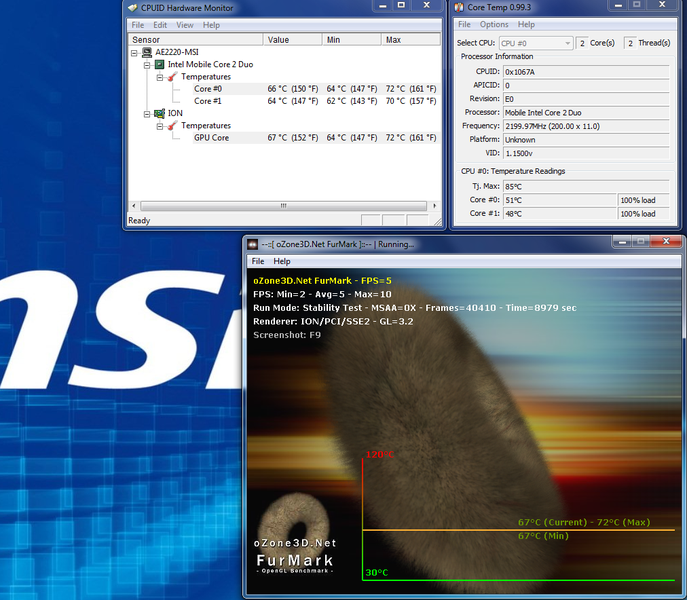Click thermometer icon under ION
The image size is (687, 600).
click(x=172, y=126)
